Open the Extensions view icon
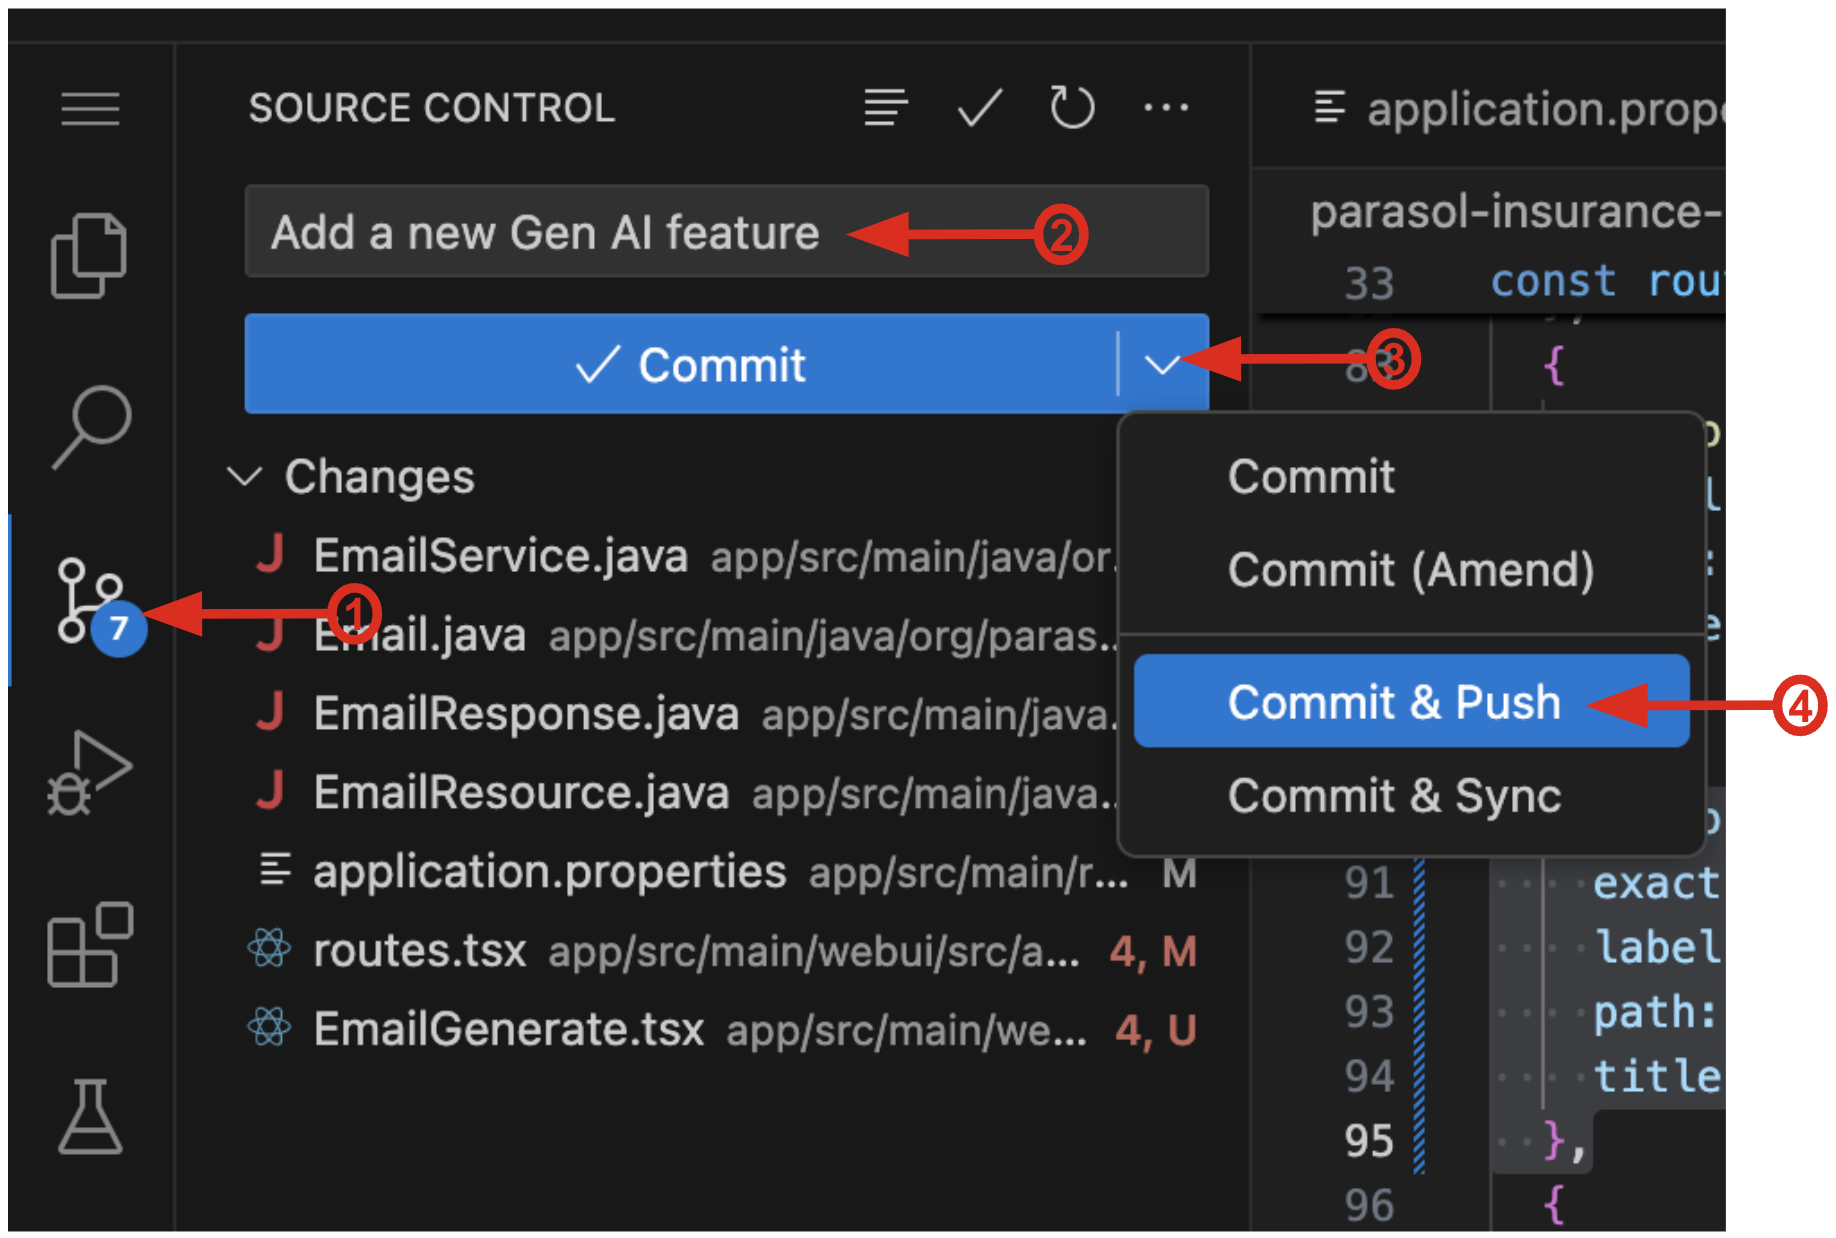Image resolution: width=1836 pixels, height=1238 pixels. point(90,945)
